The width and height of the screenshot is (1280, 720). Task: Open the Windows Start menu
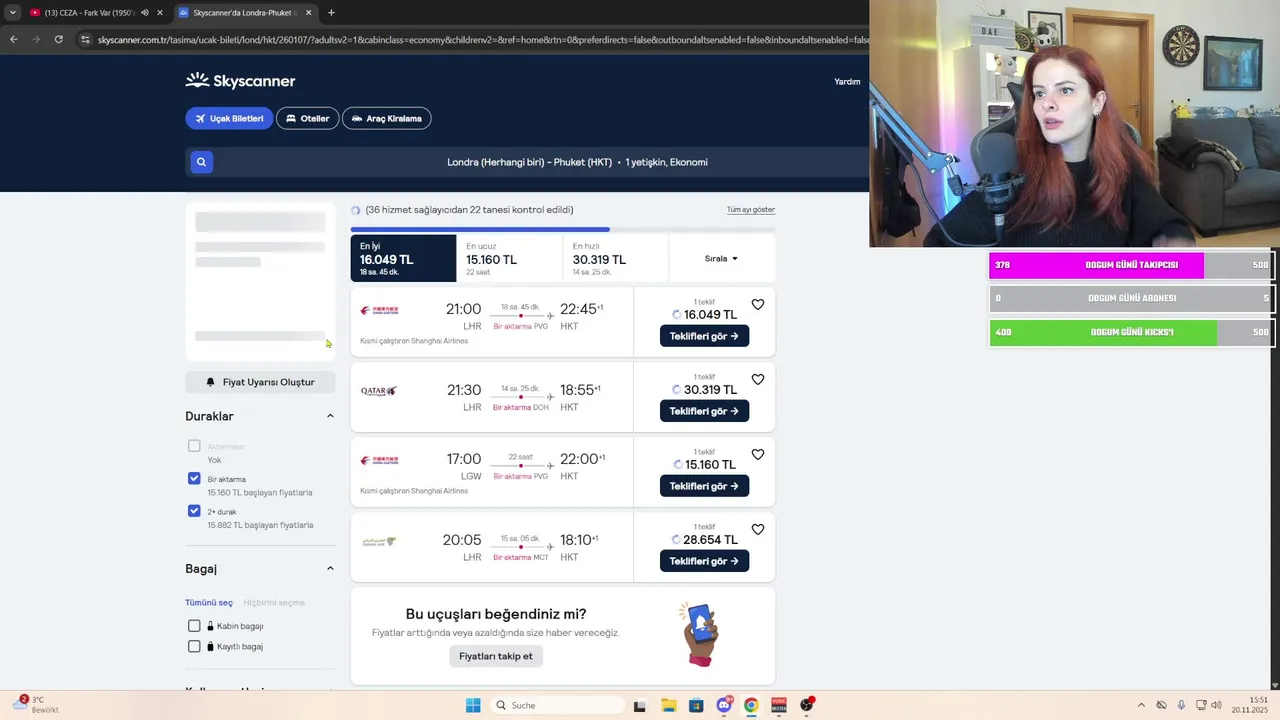click(473, 705)
